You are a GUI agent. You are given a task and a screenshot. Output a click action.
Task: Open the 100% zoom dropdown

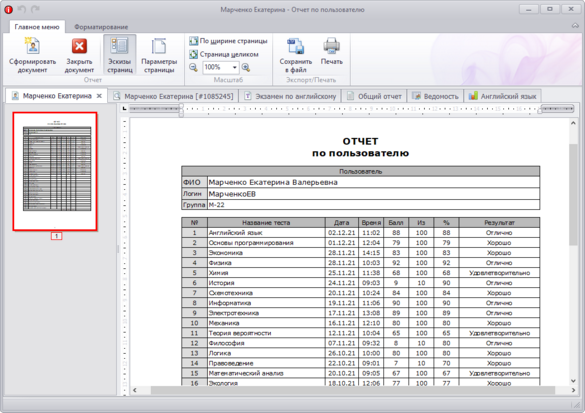click(x=235, y=68)
